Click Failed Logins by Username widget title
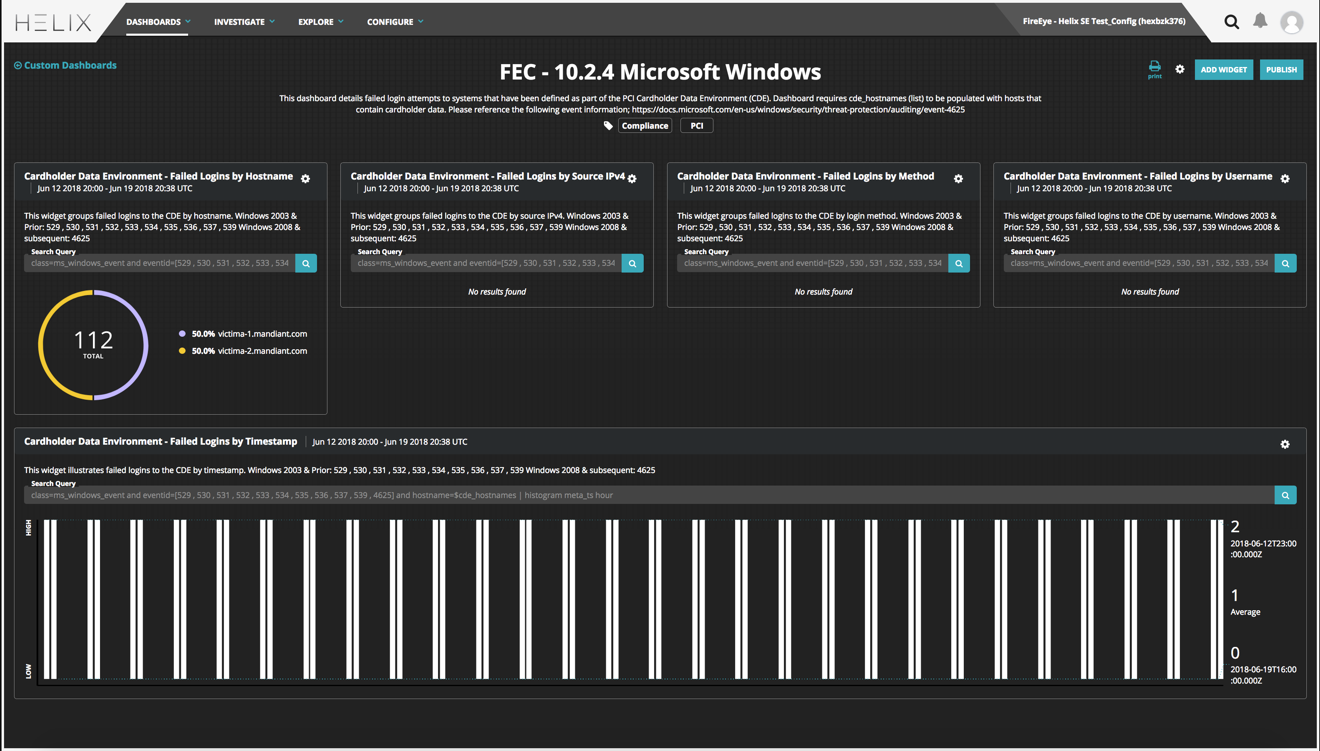Image resolution: width=1320 pixels, height=751 pixels. (x=1138, y=176)
